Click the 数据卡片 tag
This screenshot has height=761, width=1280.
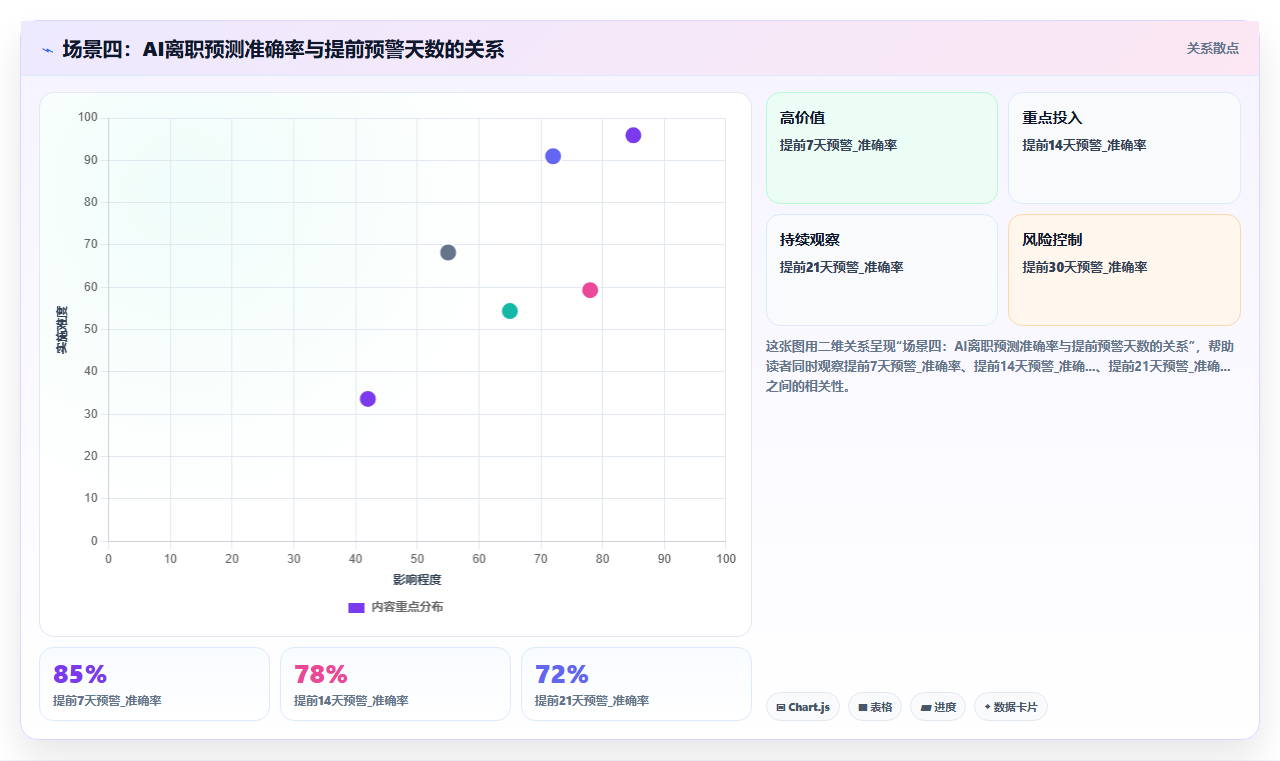click(x=1011, y=707)
